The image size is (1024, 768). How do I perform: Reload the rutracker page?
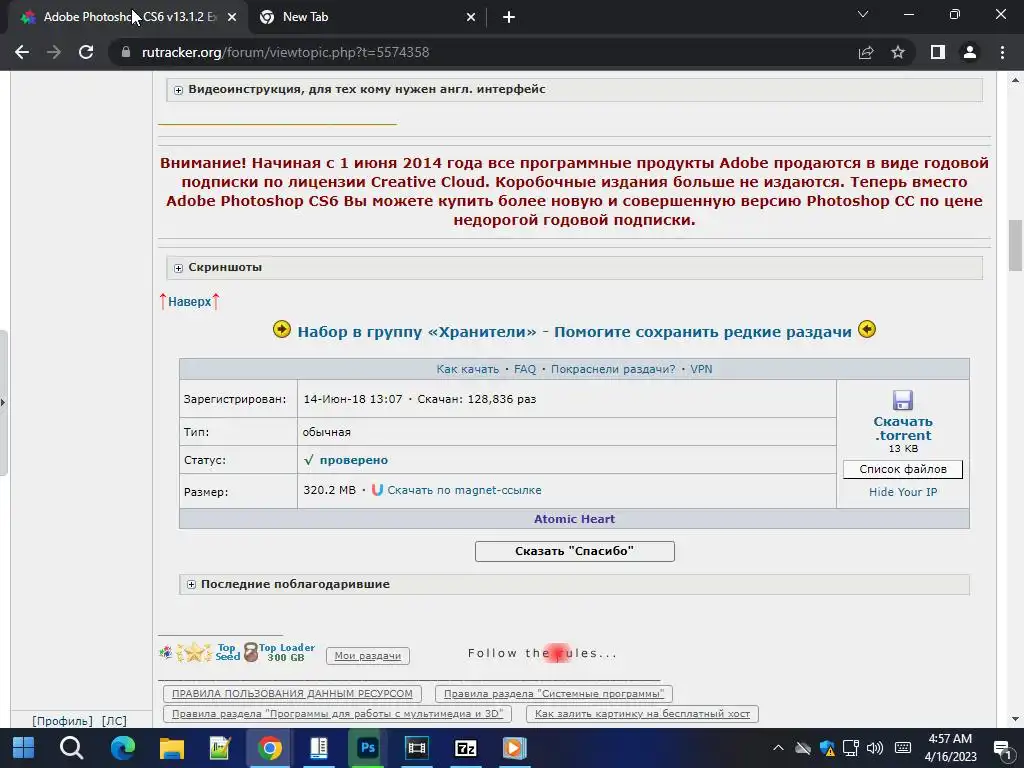tap(86, 52)
